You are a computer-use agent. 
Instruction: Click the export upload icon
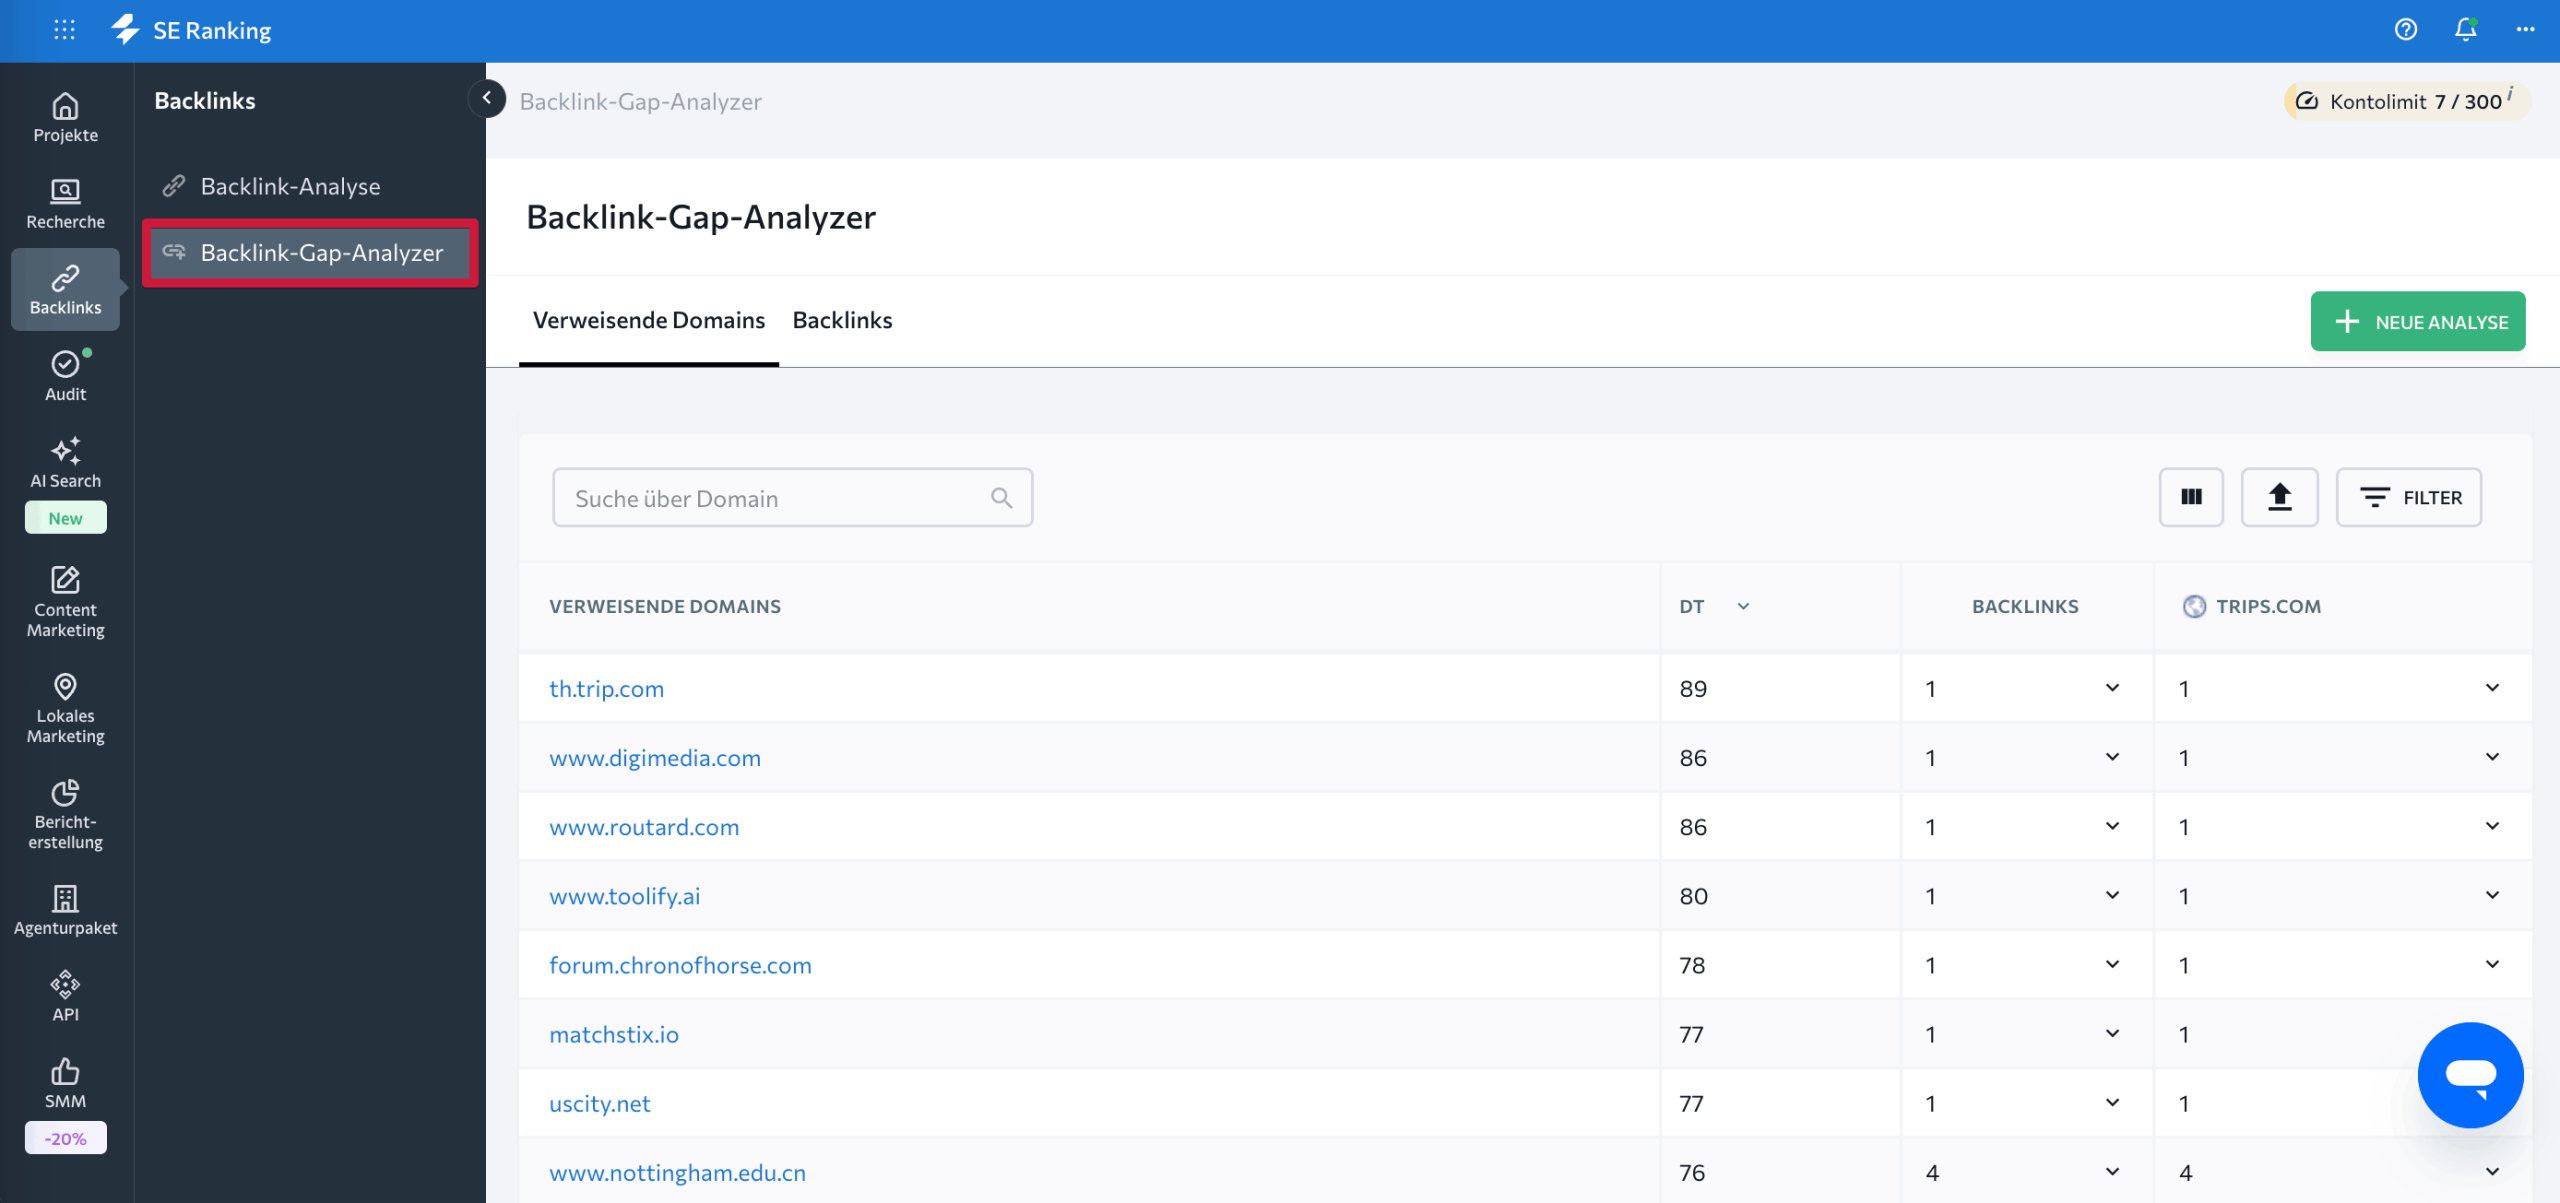tap(2280, 497)
